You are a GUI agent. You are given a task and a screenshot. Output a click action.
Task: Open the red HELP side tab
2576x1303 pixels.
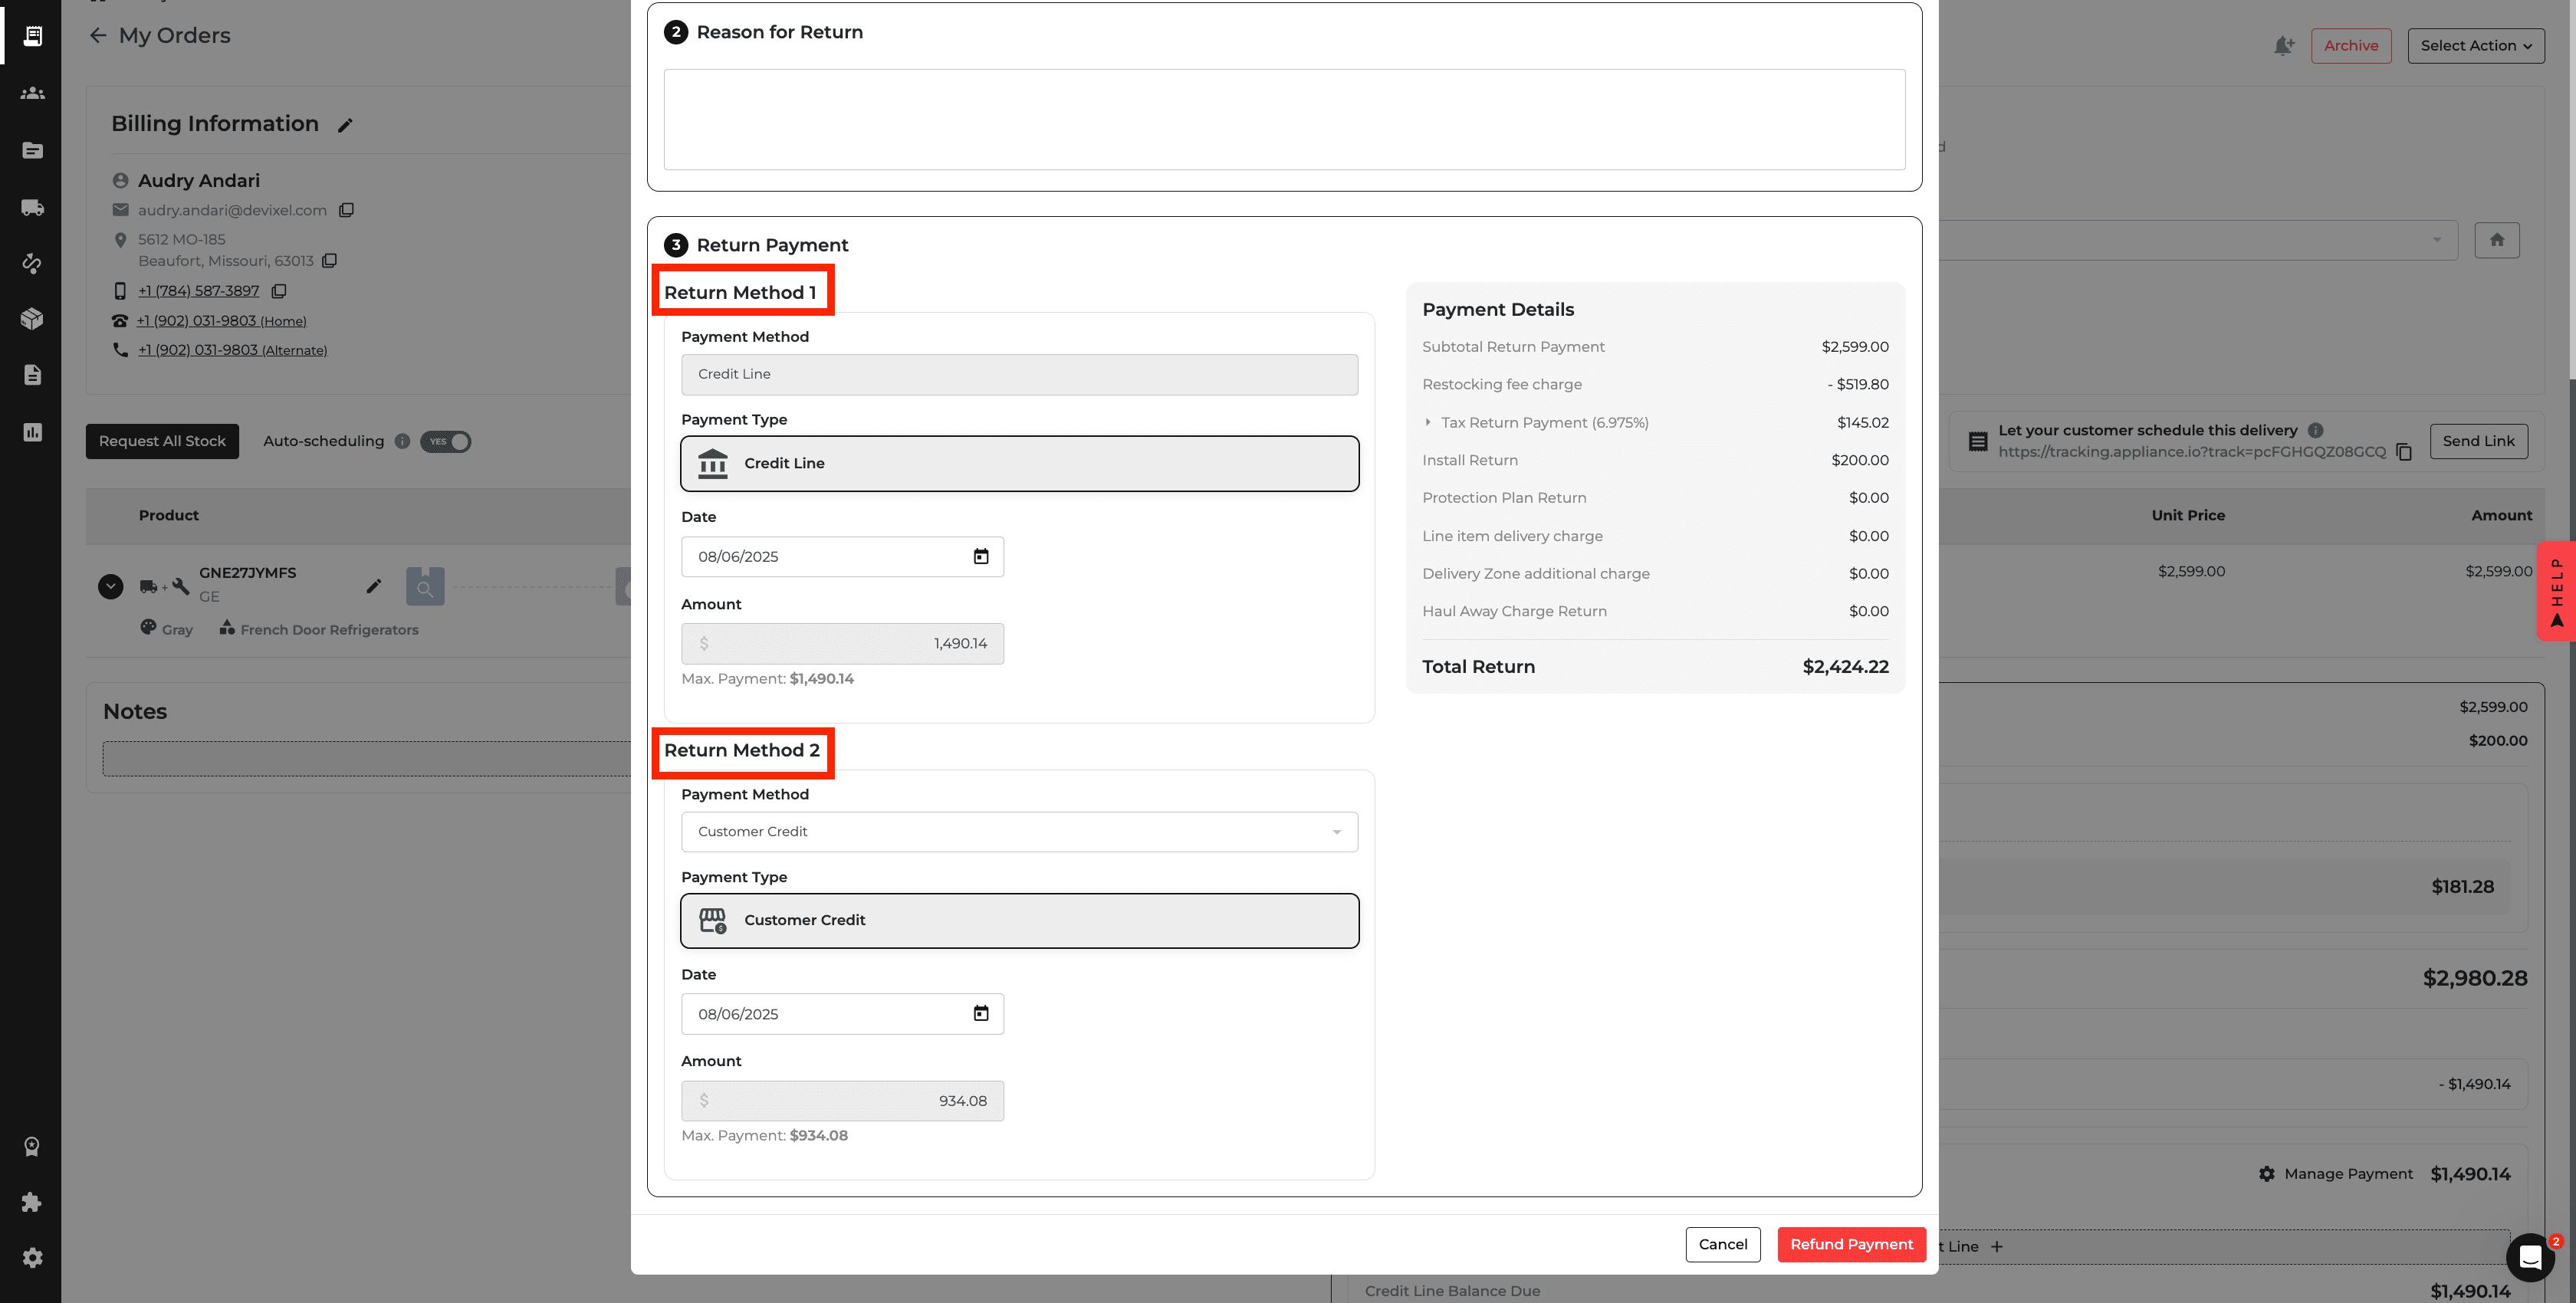coord(2556,591)
